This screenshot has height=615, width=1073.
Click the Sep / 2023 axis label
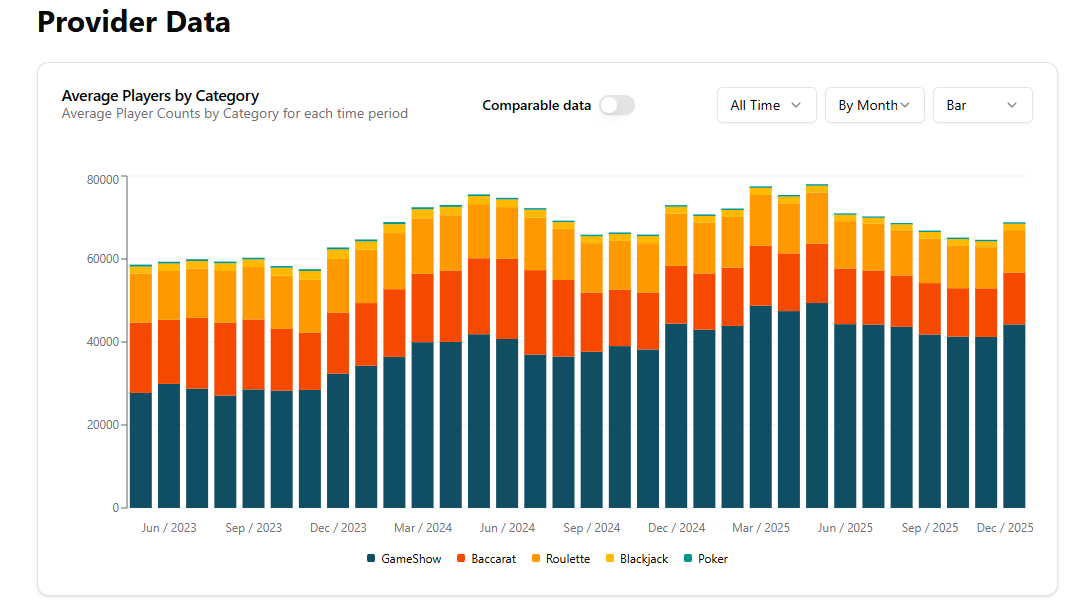tap(254, 528)
